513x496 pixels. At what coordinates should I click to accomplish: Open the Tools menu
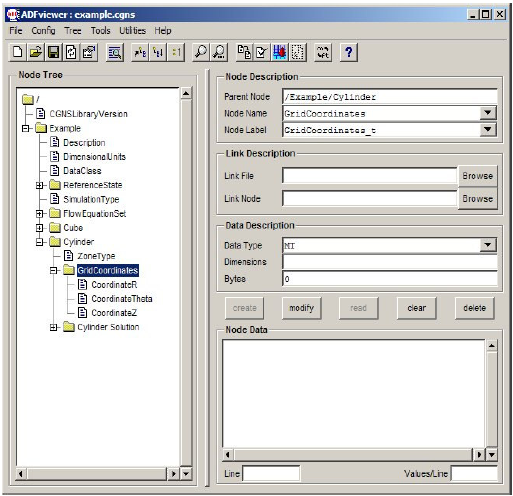tap(100, 31)
